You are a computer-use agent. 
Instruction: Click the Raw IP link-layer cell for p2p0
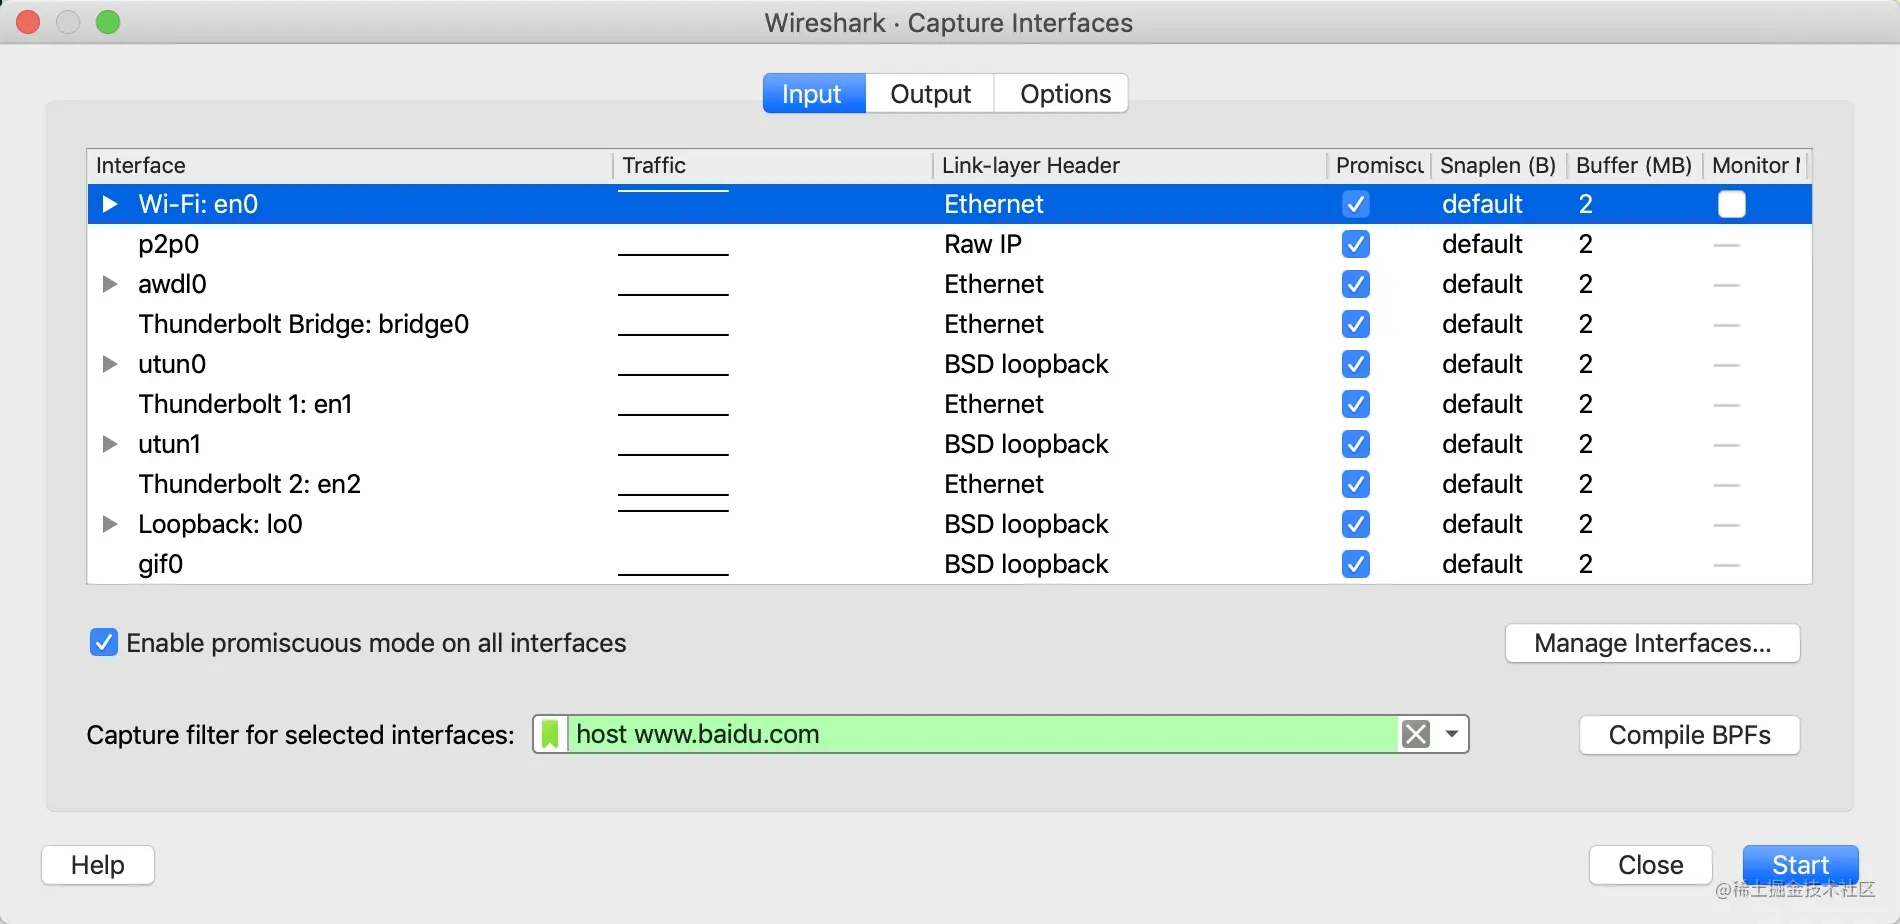983,244
